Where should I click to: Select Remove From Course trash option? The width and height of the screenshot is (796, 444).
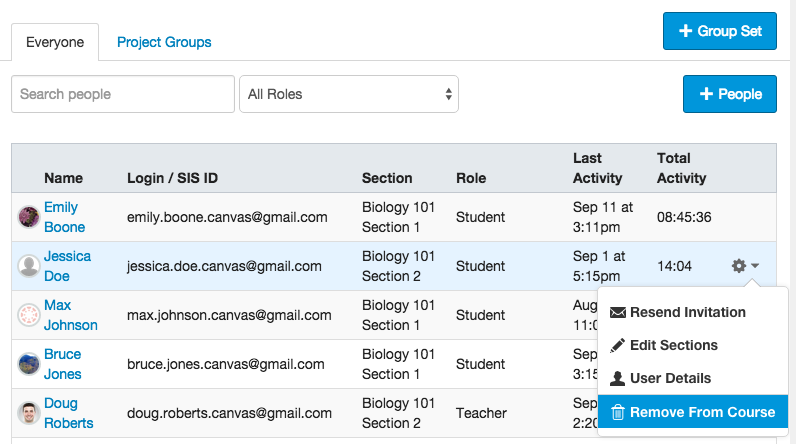pyautogui.click(x=692, y=412)
